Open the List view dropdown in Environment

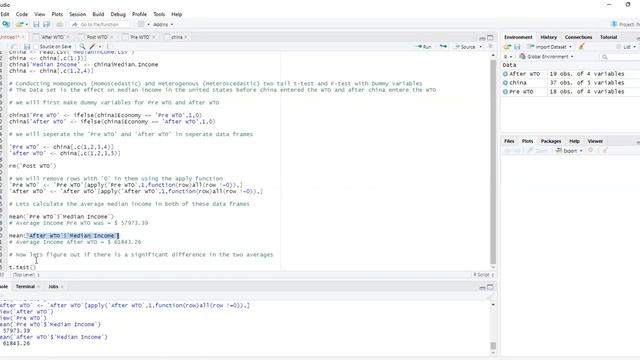pos(626,47)
